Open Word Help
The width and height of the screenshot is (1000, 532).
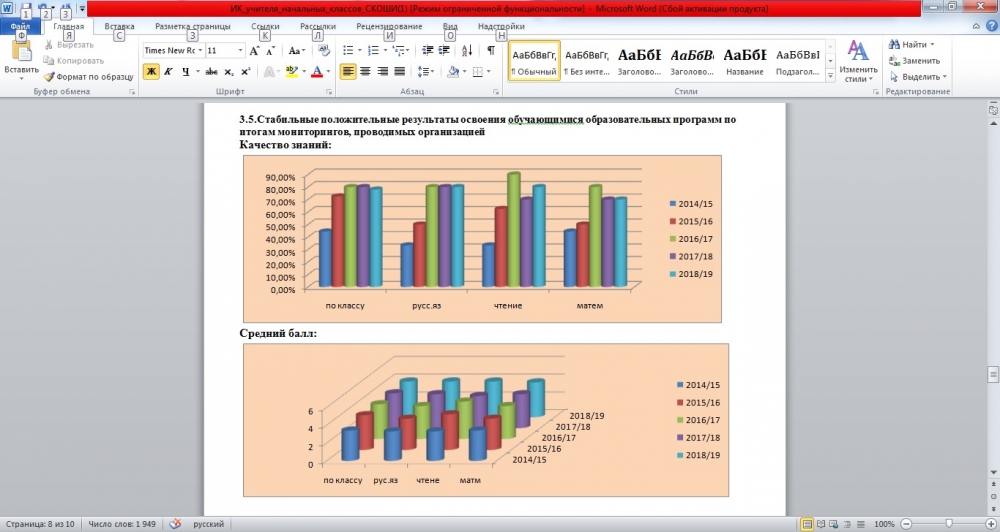pyautogui.click(x=992, y=26)
